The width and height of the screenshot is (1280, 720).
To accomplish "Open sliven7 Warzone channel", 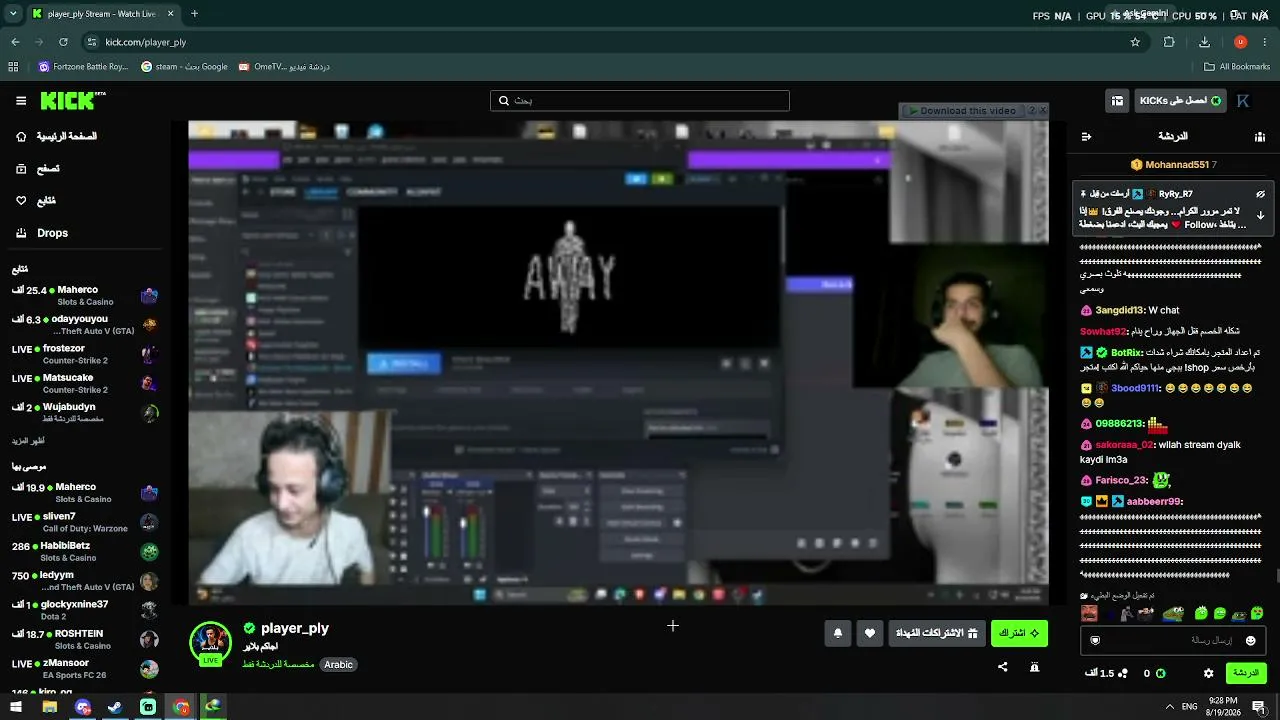I will (84, 522).
